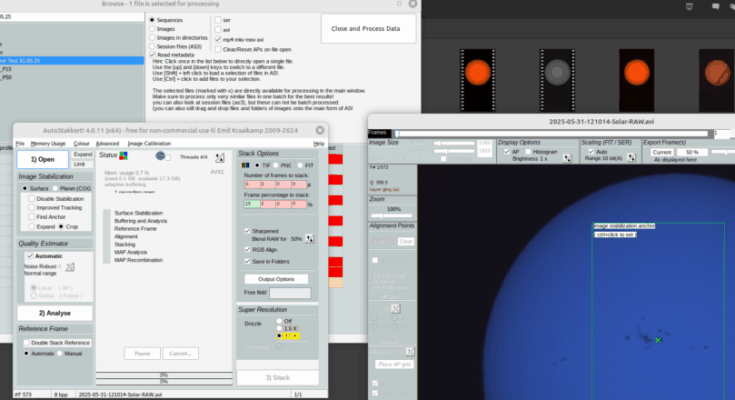The image size is (735, 400).
Task: Click the Output Options button
Action: [276, 278]
